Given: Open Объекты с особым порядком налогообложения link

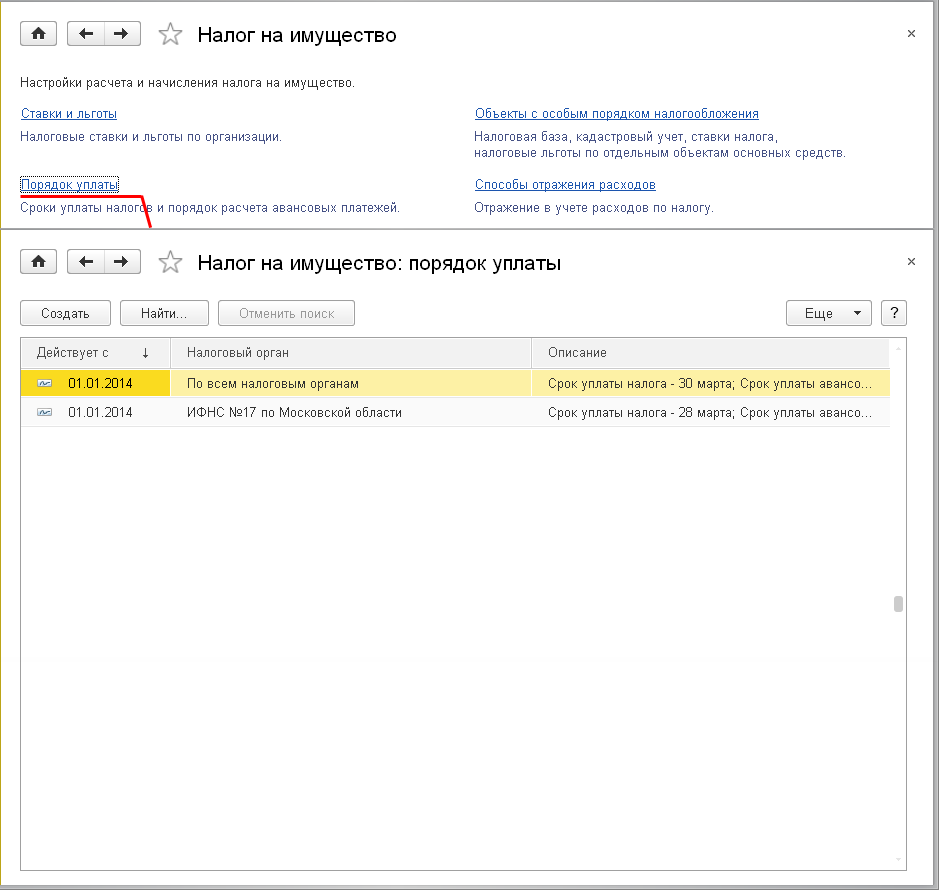Looking at the screenshot, I should pos(616,114).
